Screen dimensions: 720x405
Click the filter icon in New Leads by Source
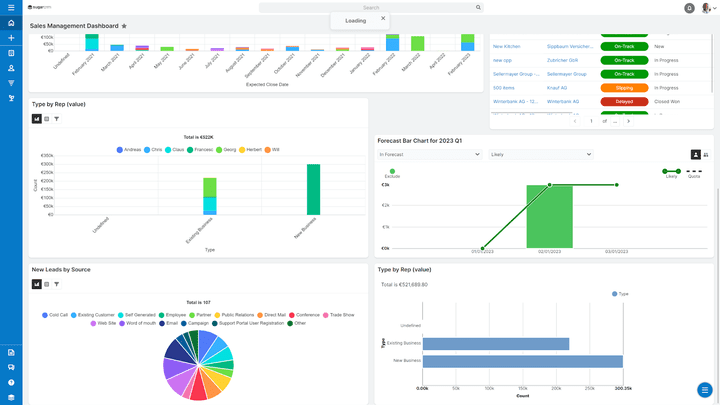[57, 284]
